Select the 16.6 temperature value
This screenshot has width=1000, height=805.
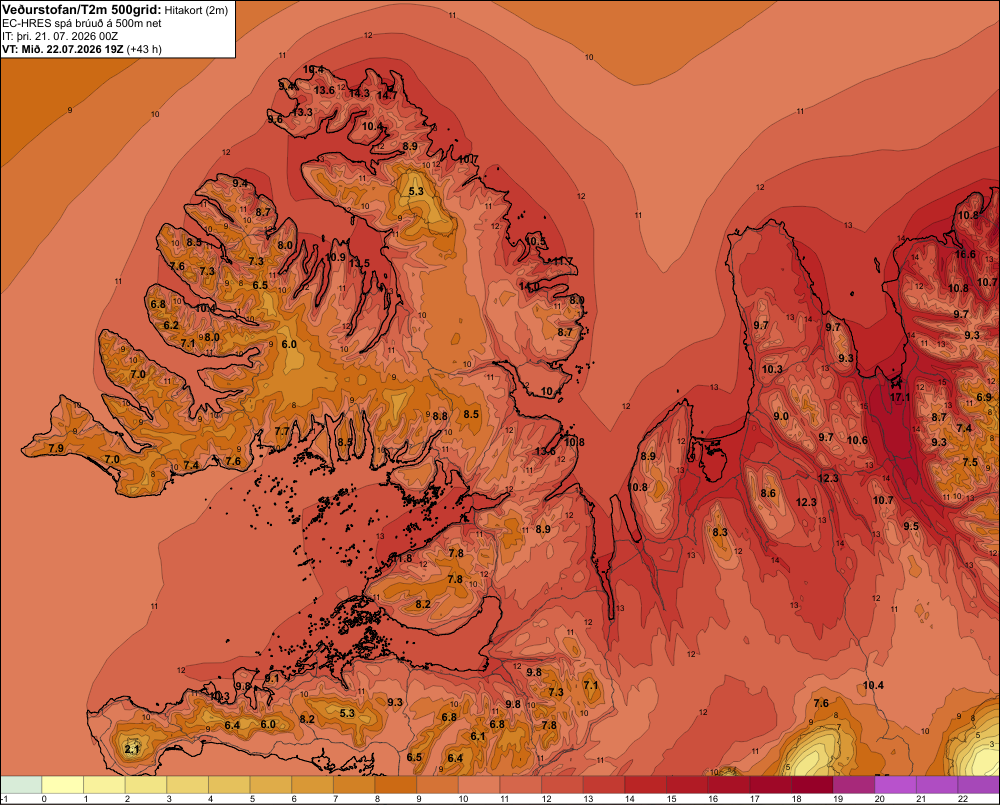tap(965, 254)
